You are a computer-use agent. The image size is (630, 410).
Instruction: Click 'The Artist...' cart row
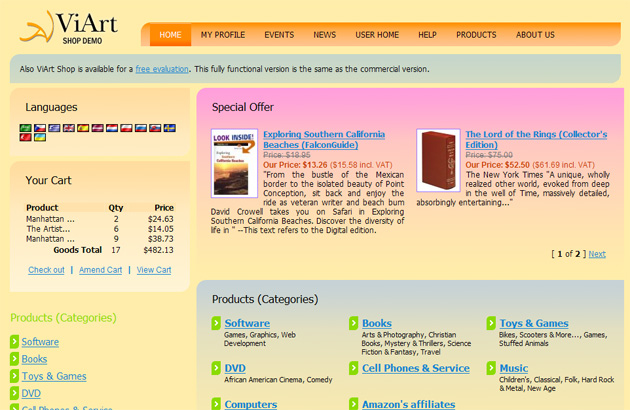pyautogui.click(x=100, y=229)
